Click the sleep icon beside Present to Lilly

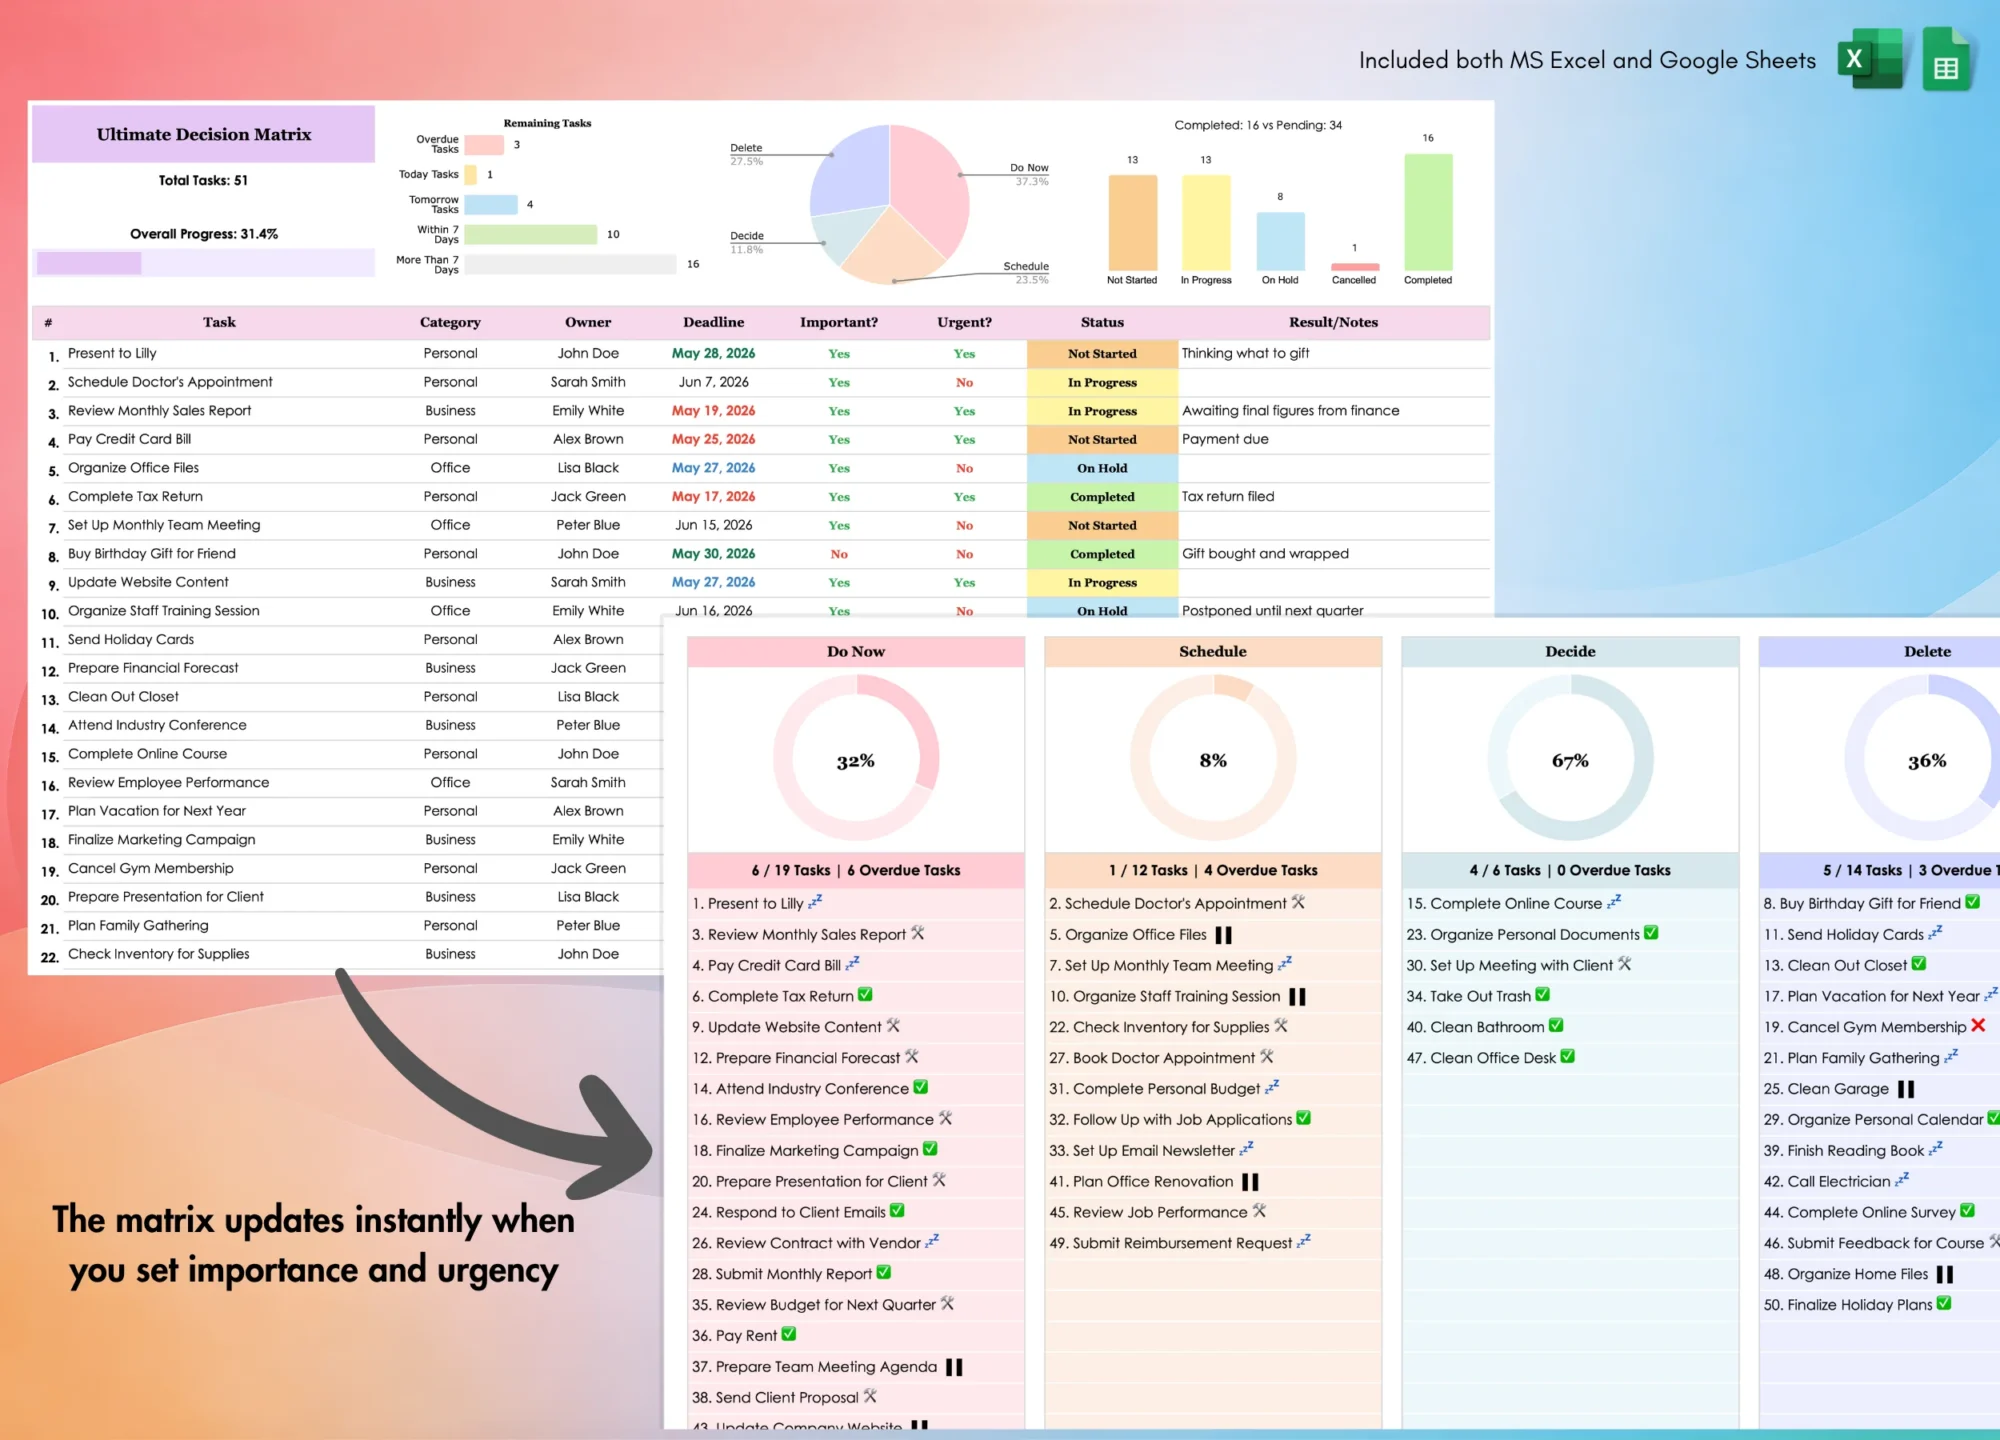[815, 902]
